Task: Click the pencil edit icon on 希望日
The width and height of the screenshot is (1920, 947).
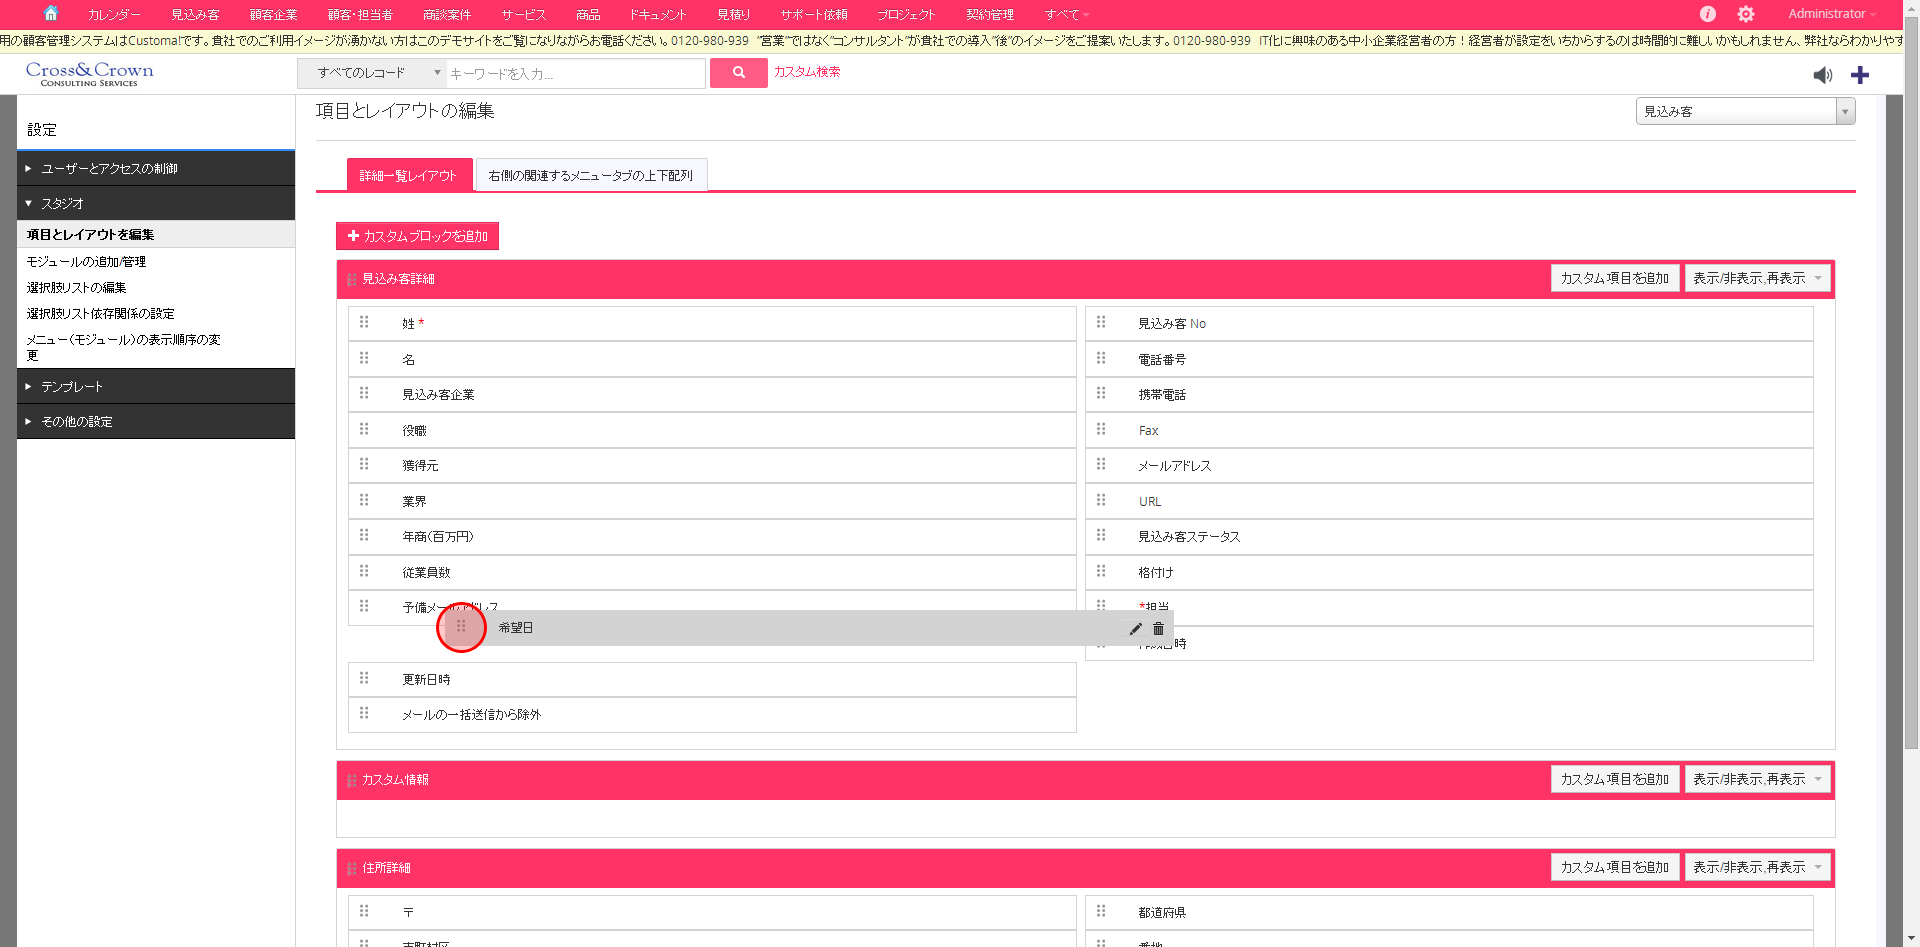Action: [x=1135, y=629]
